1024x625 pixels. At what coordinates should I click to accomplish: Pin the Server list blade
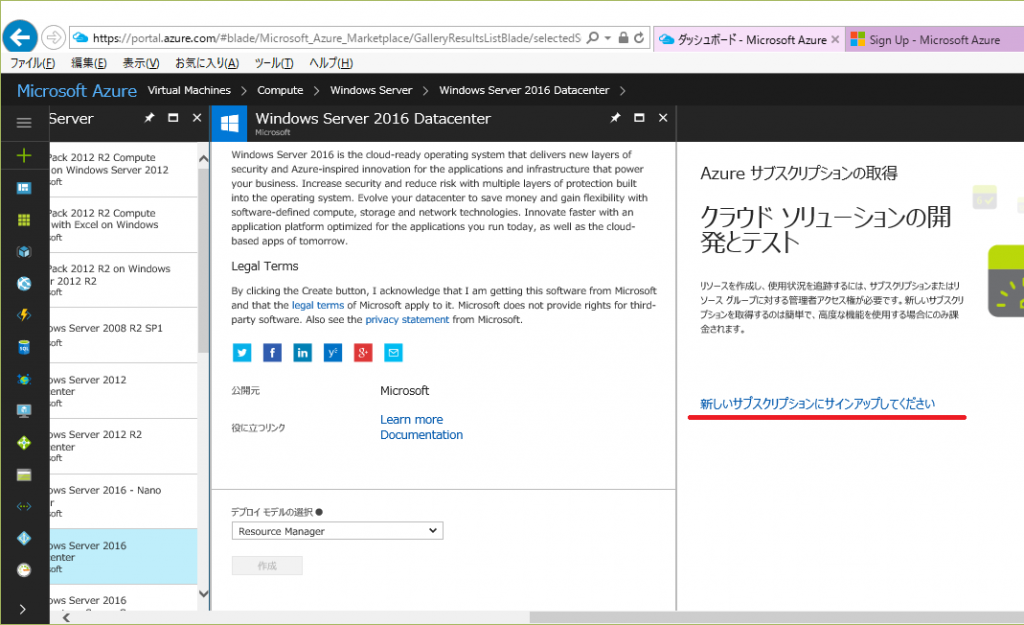150,118
